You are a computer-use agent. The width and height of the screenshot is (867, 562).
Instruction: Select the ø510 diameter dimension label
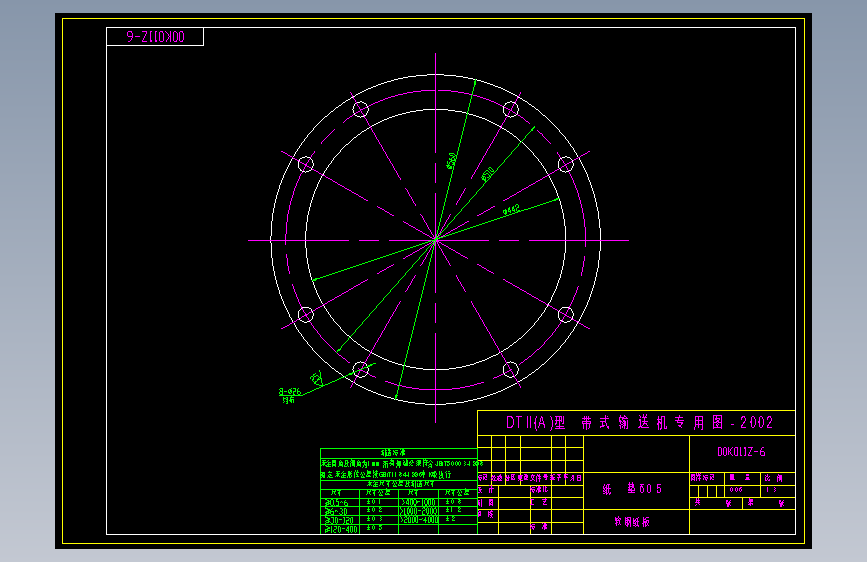pos(488,174)
